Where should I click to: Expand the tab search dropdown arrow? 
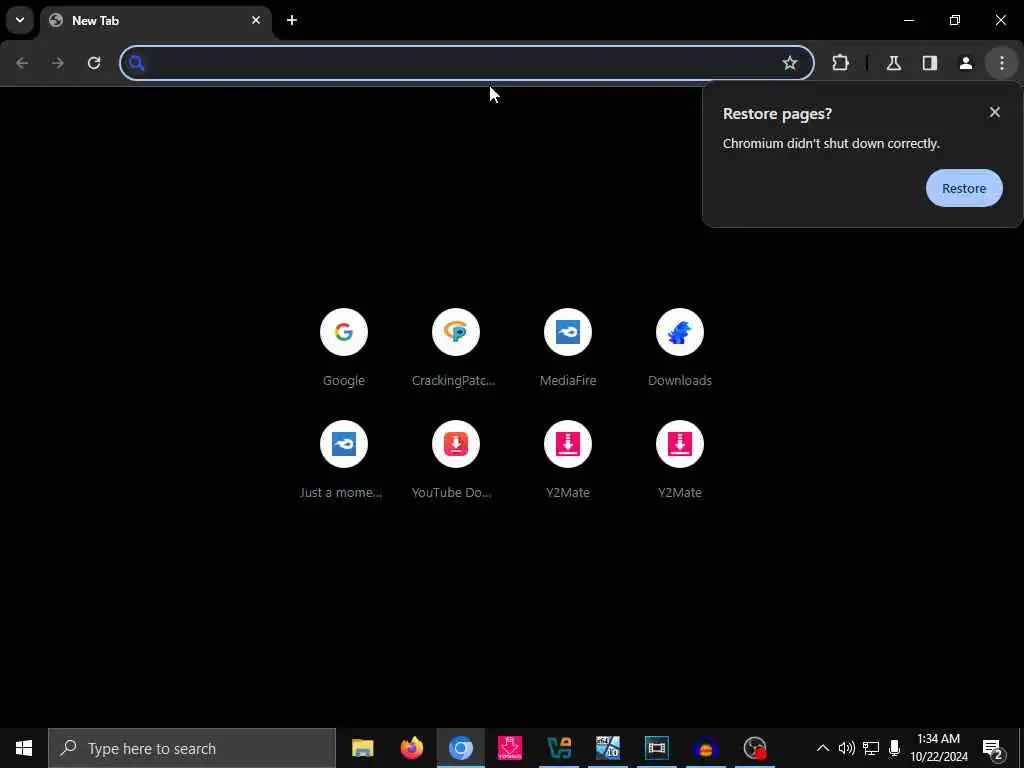(x=20, y=20)
